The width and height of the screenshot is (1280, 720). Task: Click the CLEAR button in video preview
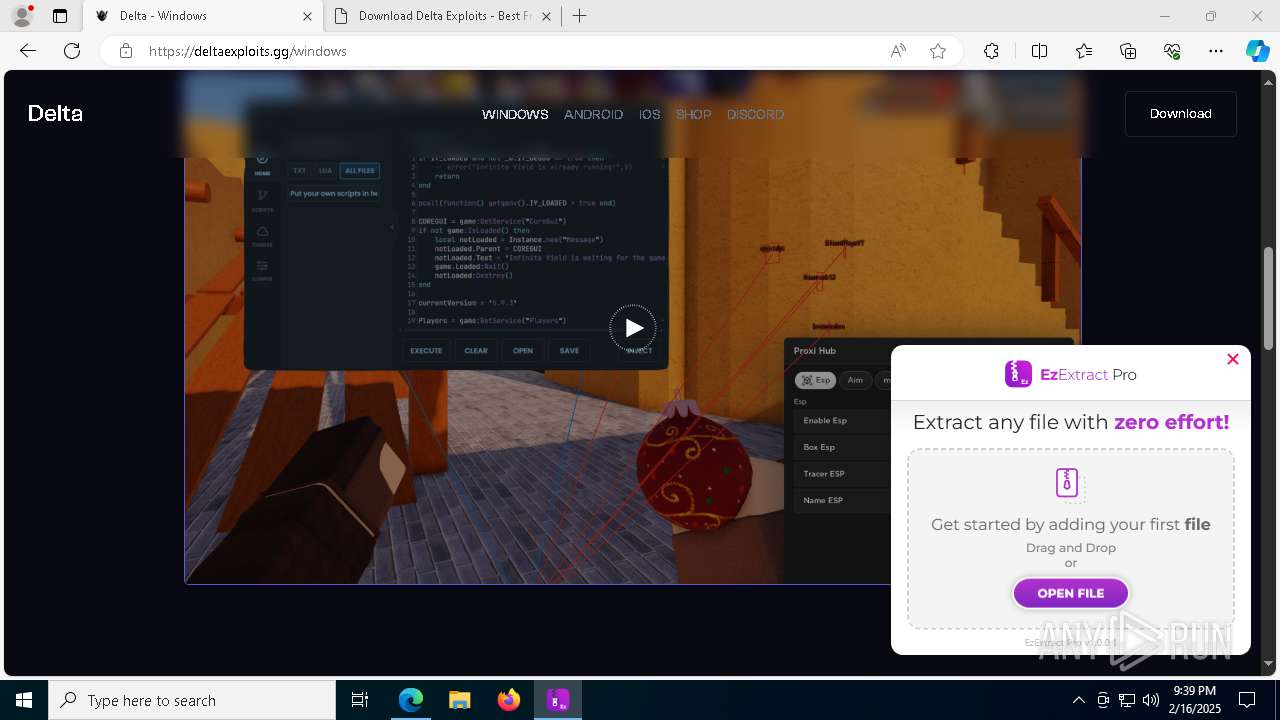pyautogui.click(x=476, y=351)
